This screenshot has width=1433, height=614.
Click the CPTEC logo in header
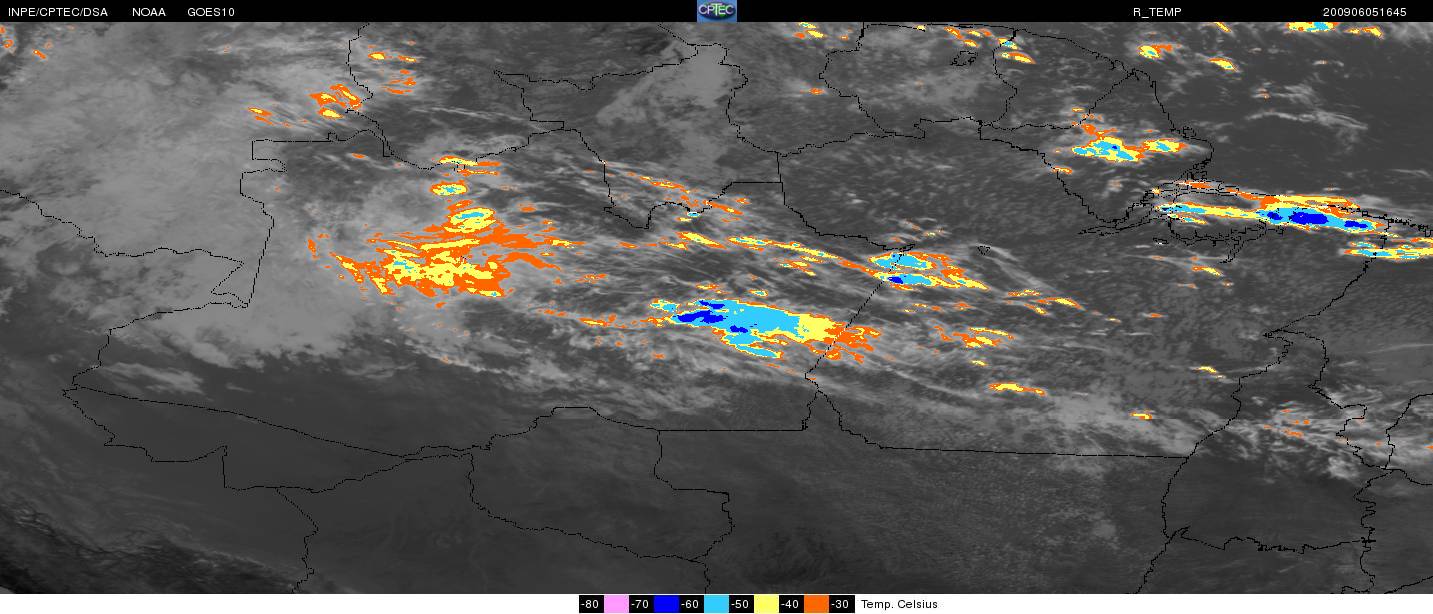pos(716,11)
